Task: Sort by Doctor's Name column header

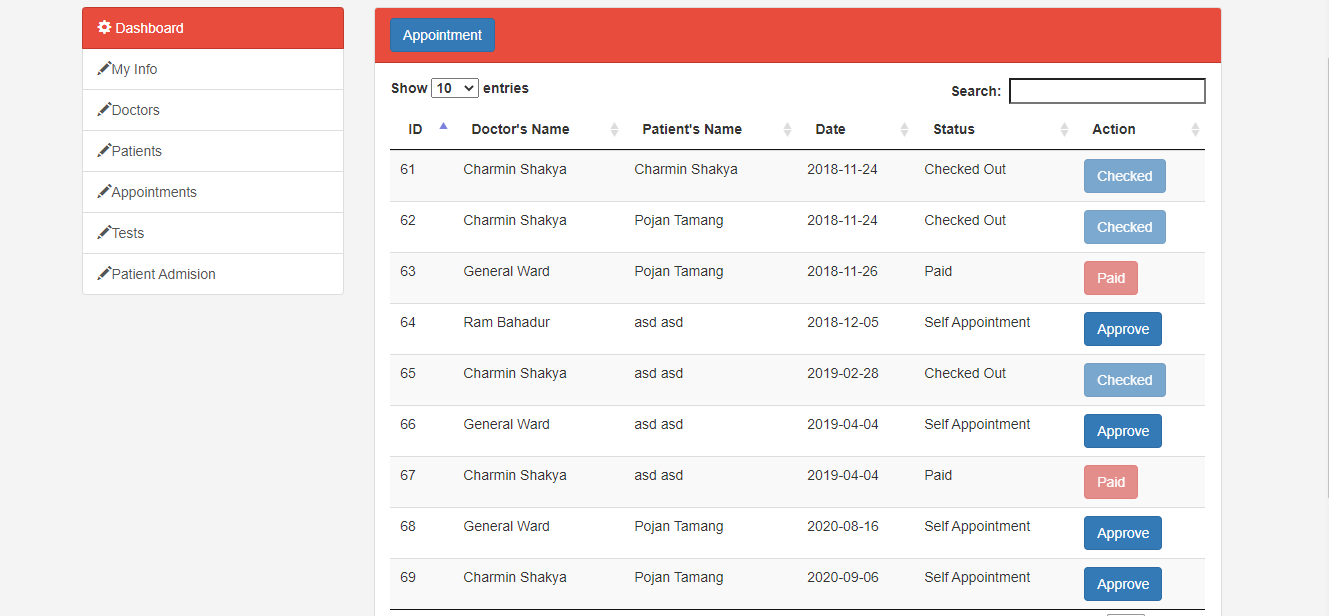Action: pyautogui.click(x=520, y=129)
